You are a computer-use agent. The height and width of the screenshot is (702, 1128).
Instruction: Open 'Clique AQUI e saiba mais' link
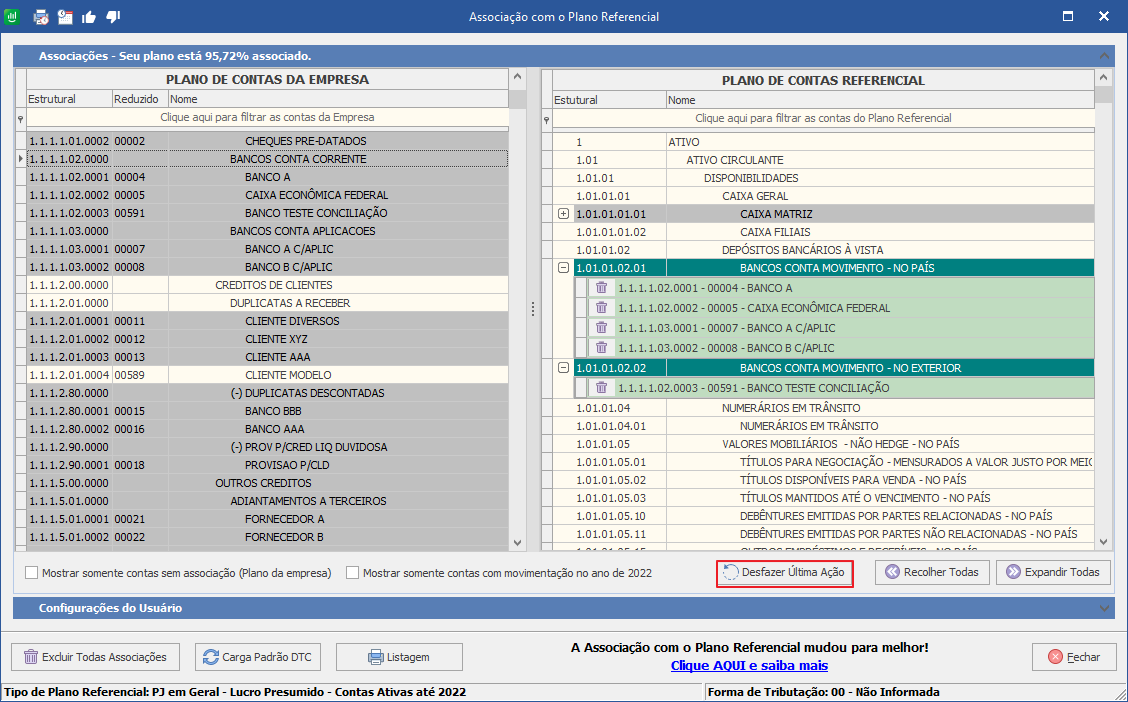[x=749, y=665]
